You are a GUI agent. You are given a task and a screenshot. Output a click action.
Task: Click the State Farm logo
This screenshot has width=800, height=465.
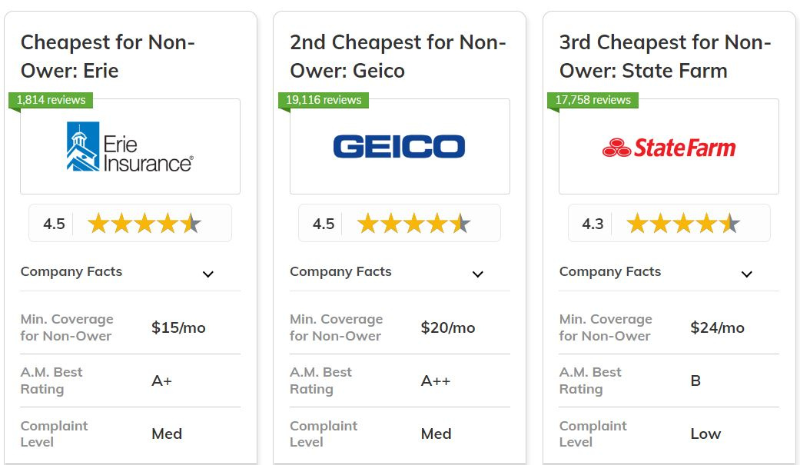tap(669, 148)
